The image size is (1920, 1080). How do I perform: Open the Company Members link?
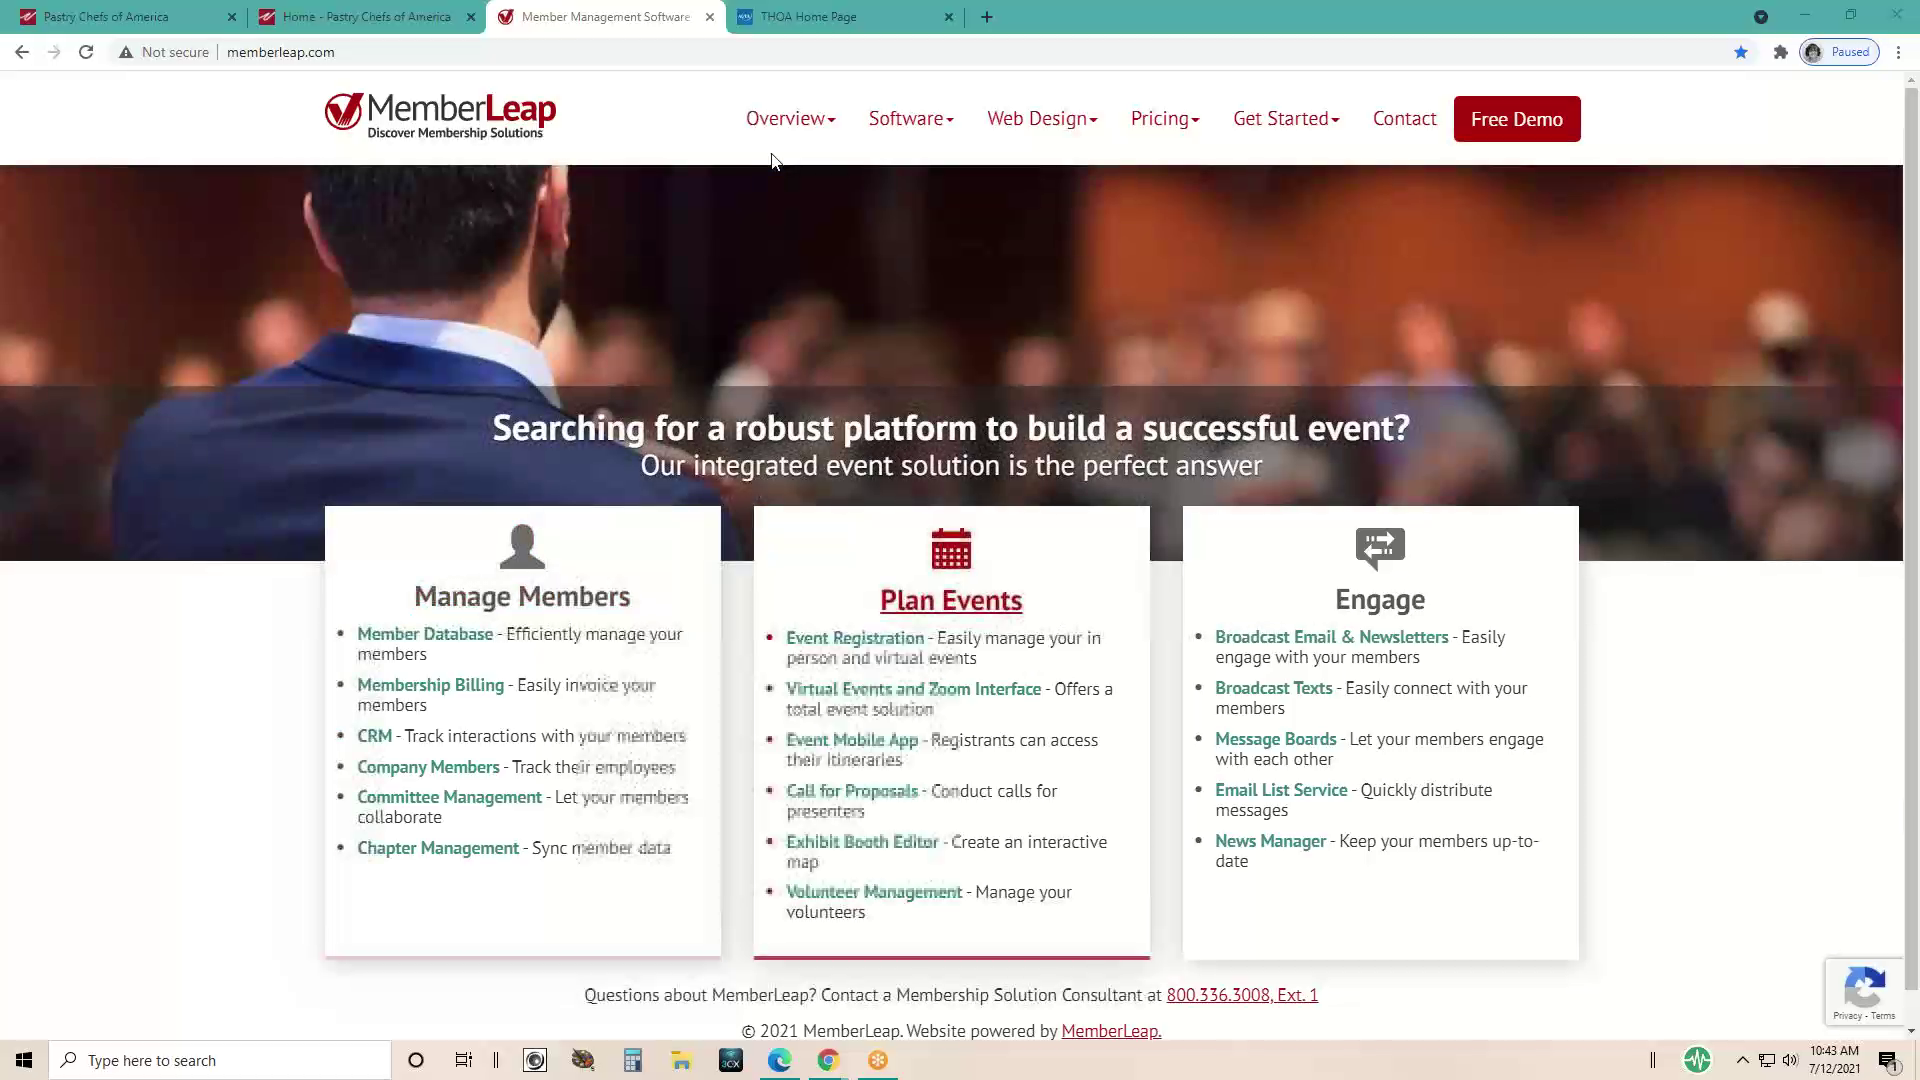pyautogui.click(x=428, y=767)
